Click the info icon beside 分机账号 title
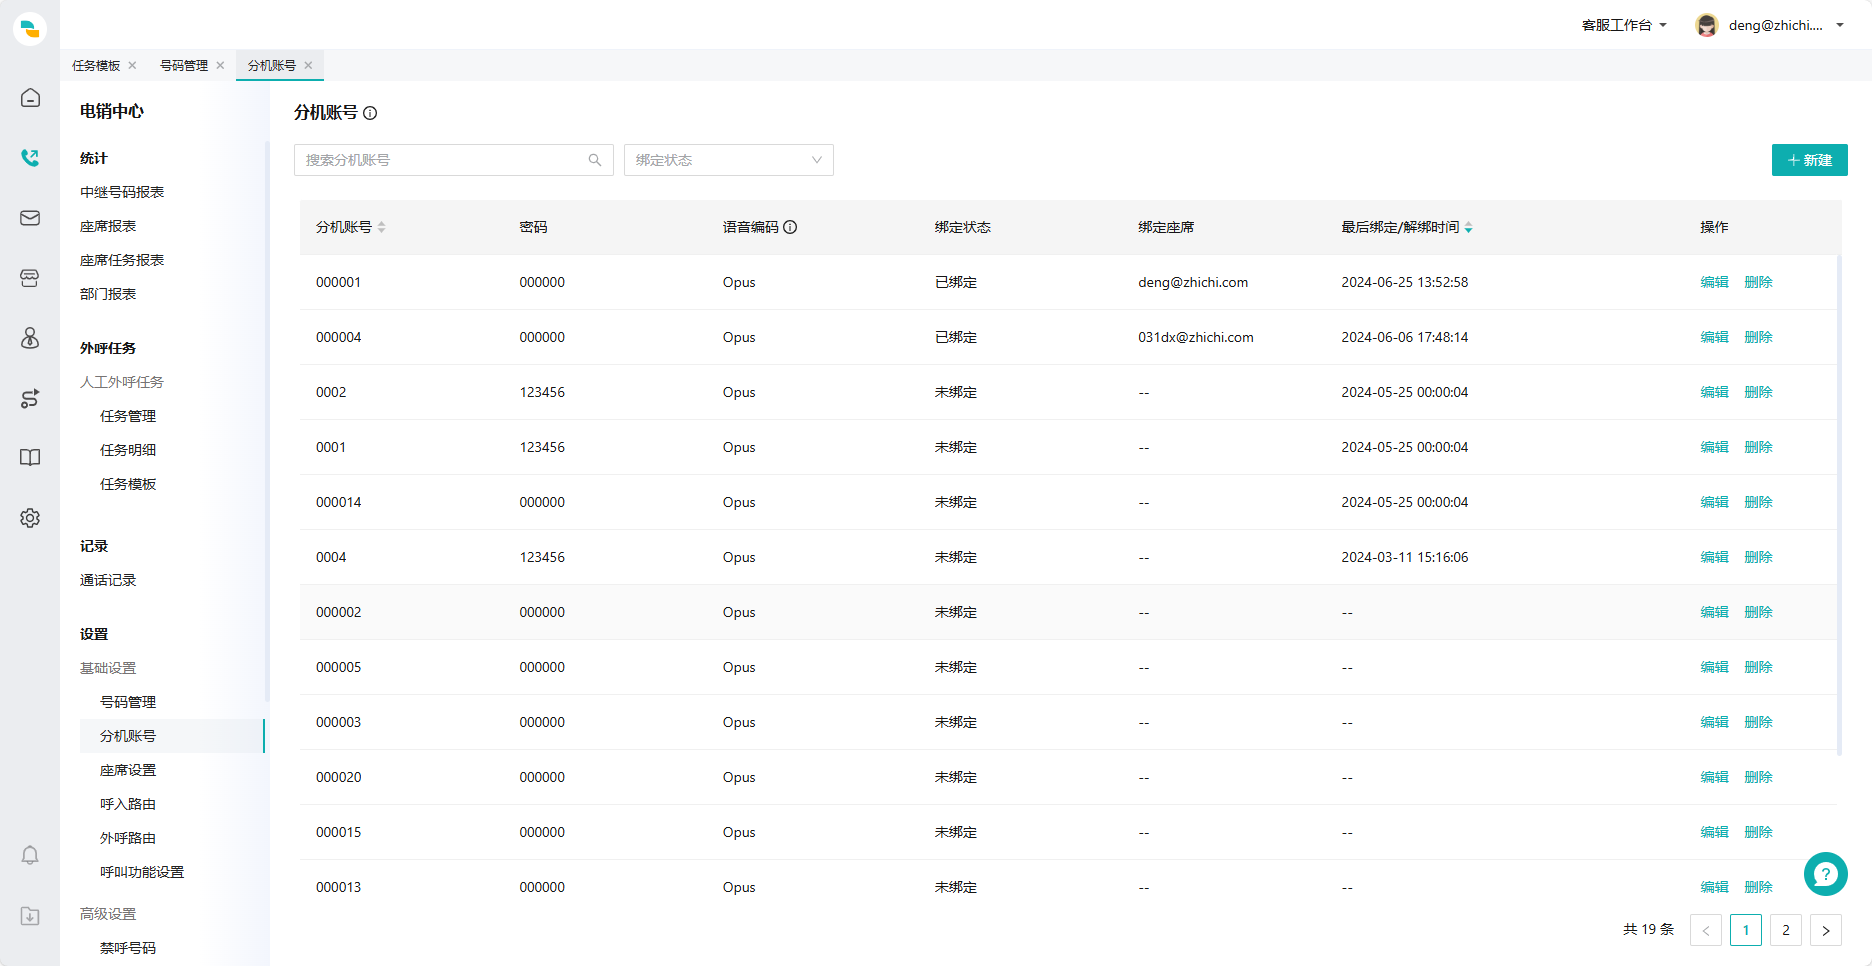 pyautogui.click(x=370, y=113)
